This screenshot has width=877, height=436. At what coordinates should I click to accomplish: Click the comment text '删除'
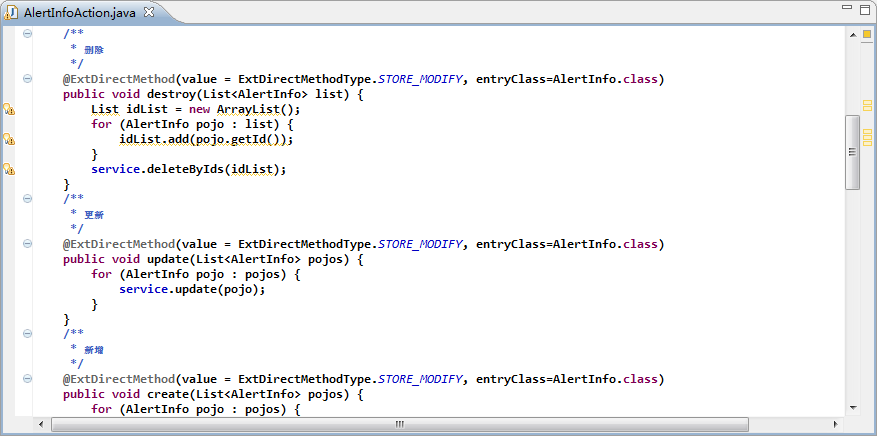[x=94, y=50]
